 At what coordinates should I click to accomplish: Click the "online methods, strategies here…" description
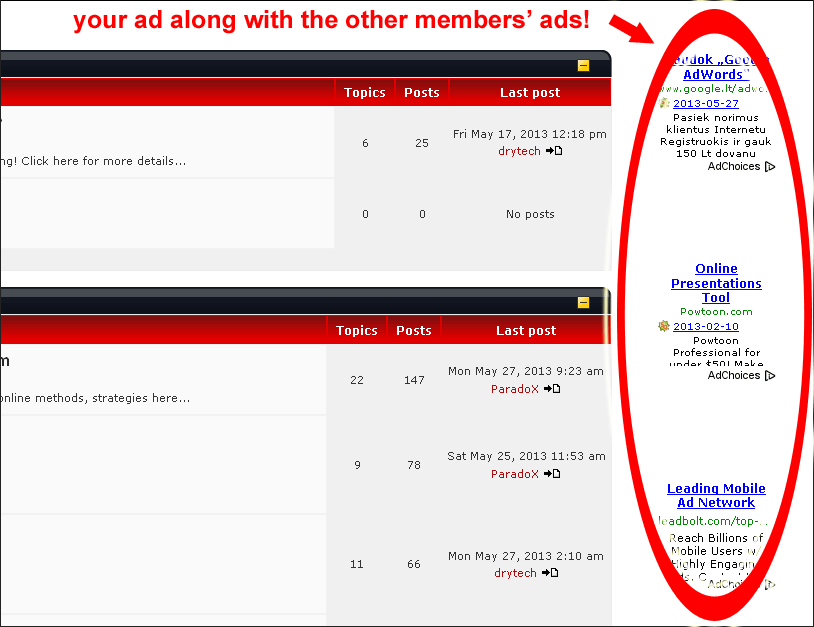[95, 398]
